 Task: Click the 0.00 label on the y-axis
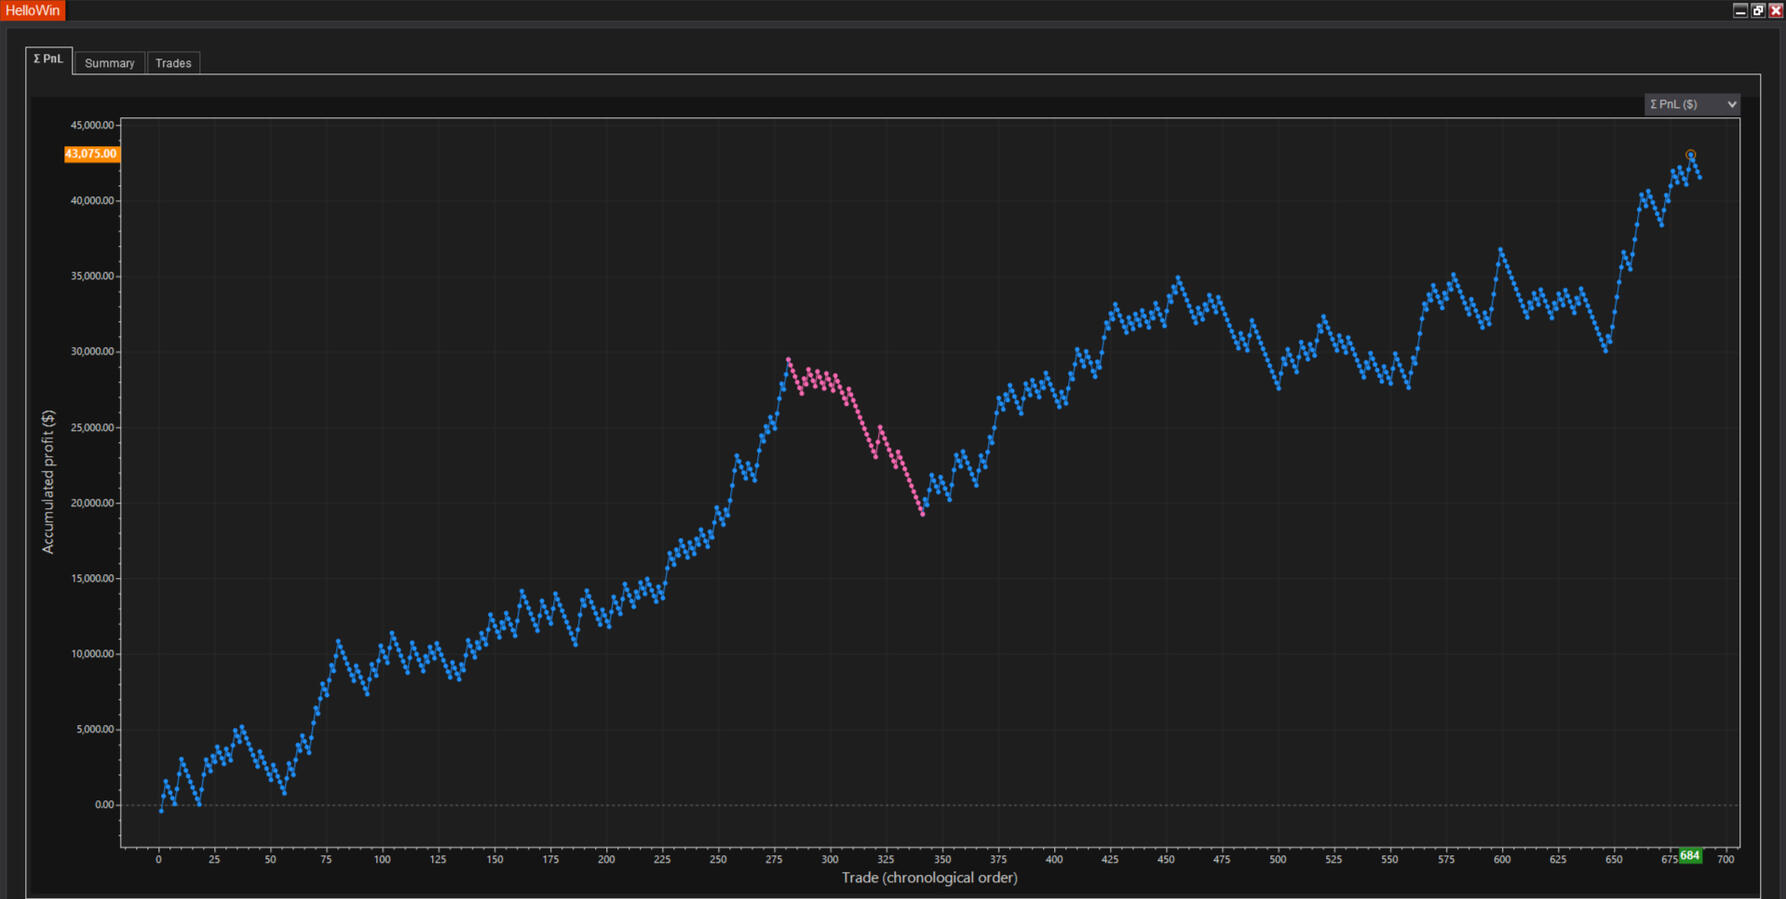coord(104,805)
